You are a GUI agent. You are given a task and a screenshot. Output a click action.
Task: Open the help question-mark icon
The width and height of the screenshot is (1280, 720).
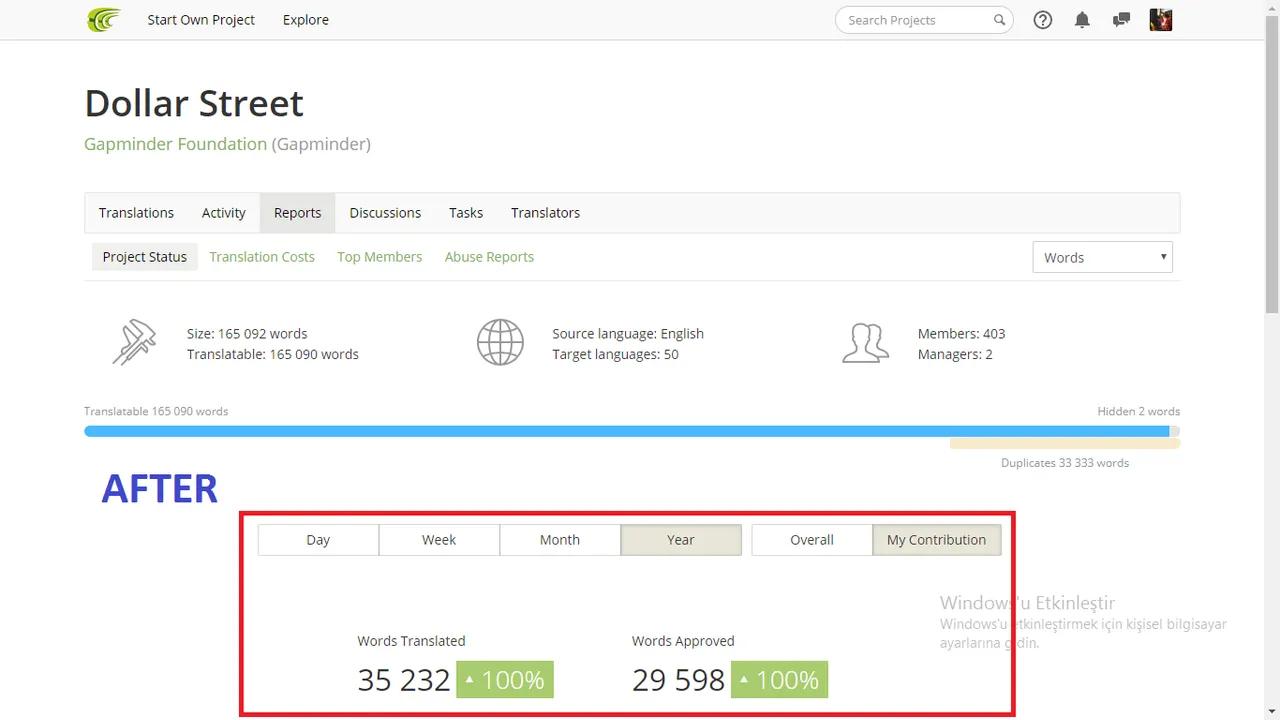[x=1043, y=20]
